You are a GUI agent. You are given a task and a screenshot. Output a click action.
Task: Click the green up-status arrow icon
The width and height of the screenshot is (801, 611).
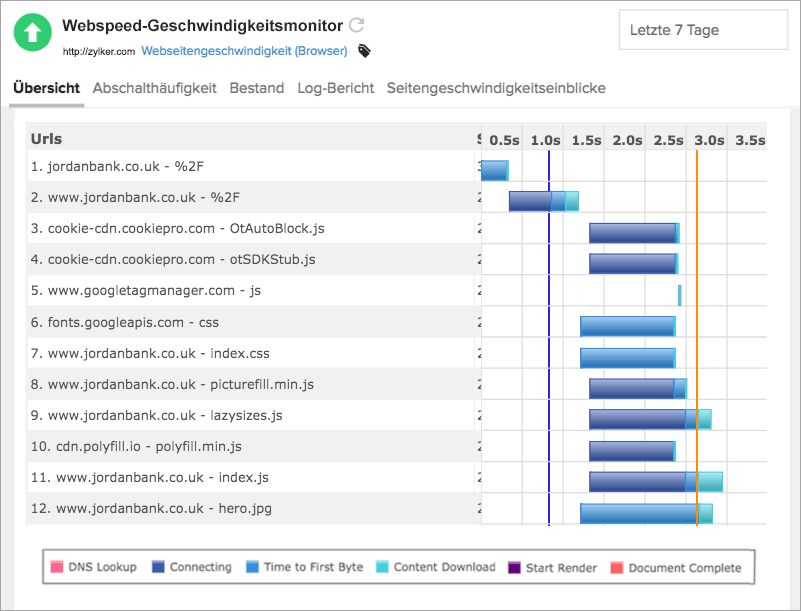pos(32,32)
